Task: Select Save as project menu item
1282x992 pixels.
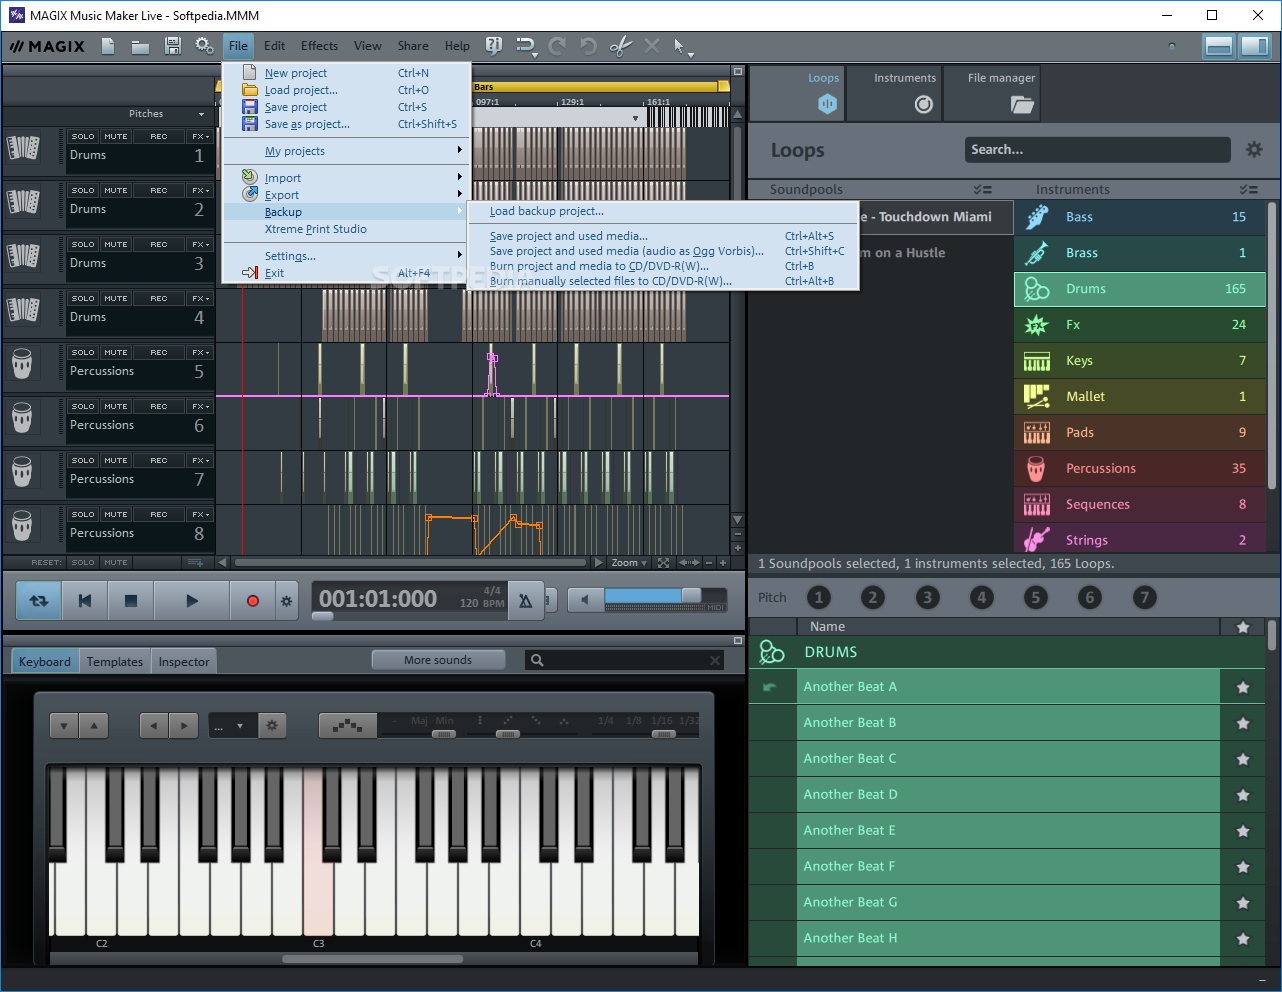Action: point(307,124)
